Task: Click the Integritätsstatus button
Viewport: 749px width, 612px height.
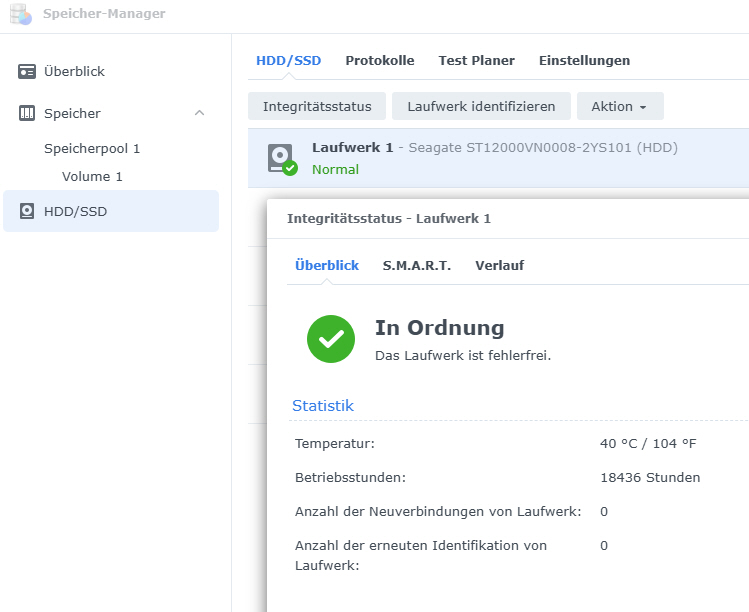Action: coord(317,106)
